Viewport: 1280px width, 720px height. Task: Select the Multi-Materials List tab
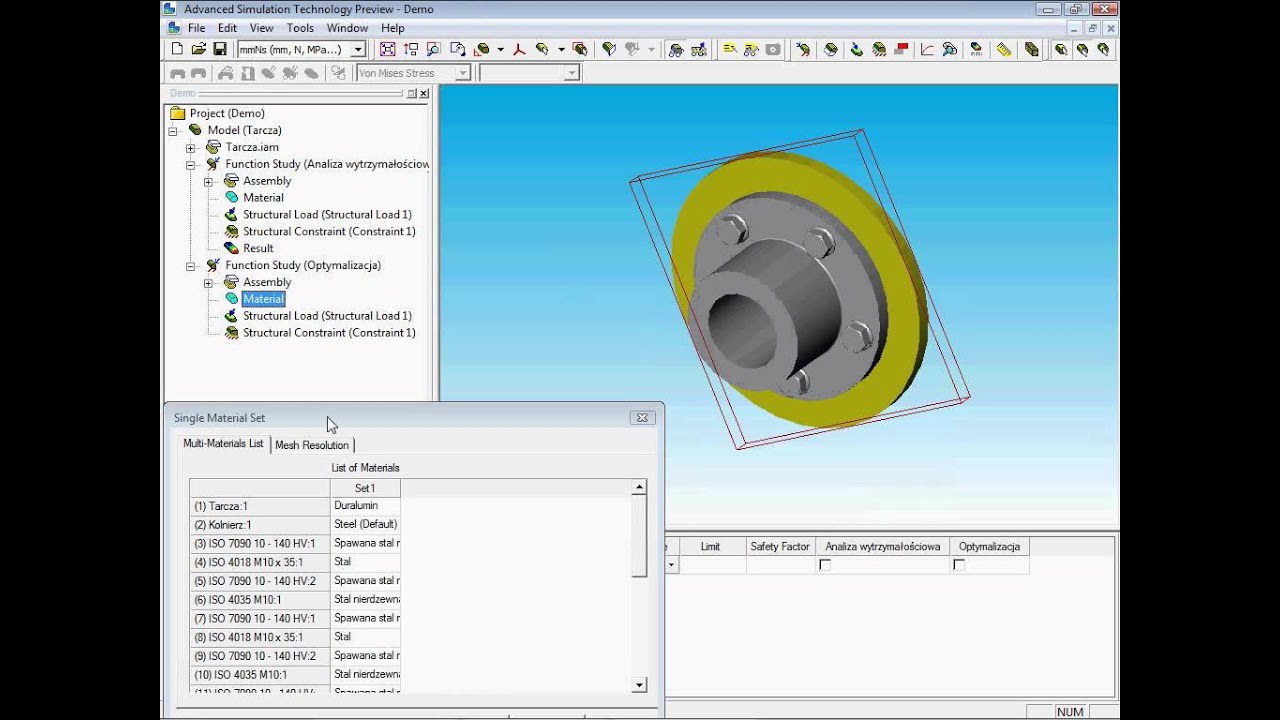tap(223, 443)
